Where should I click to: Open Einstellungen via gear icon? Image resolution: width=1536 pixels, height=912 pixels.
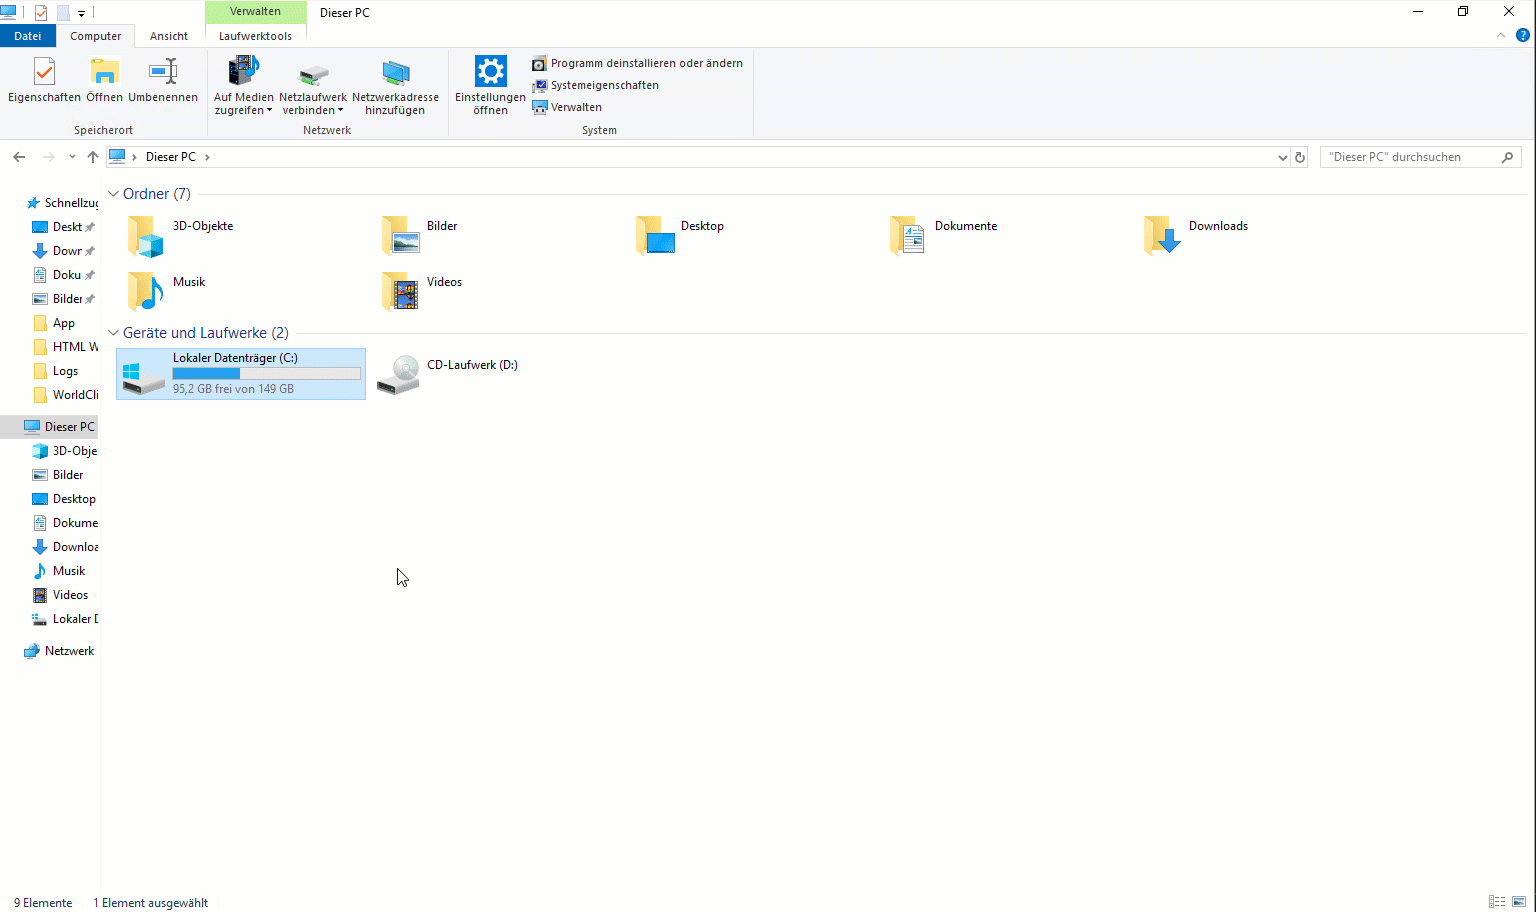[490, 73]
